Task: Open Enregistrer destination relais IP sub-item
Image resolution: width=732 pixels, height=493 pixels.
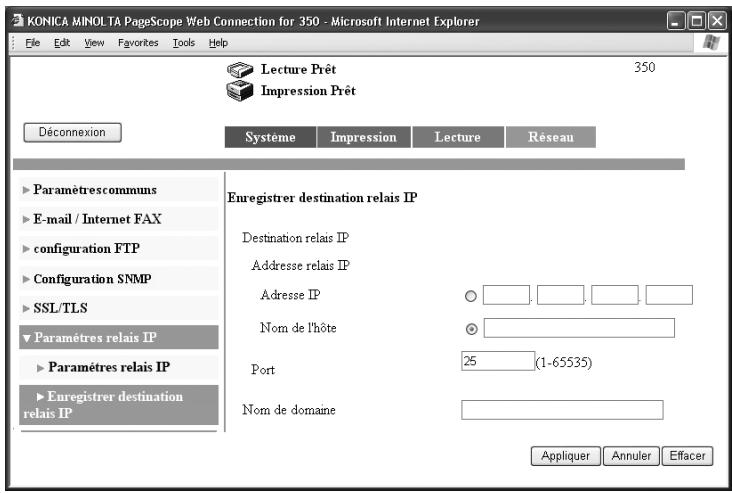Action: click(x=119, y=405)
